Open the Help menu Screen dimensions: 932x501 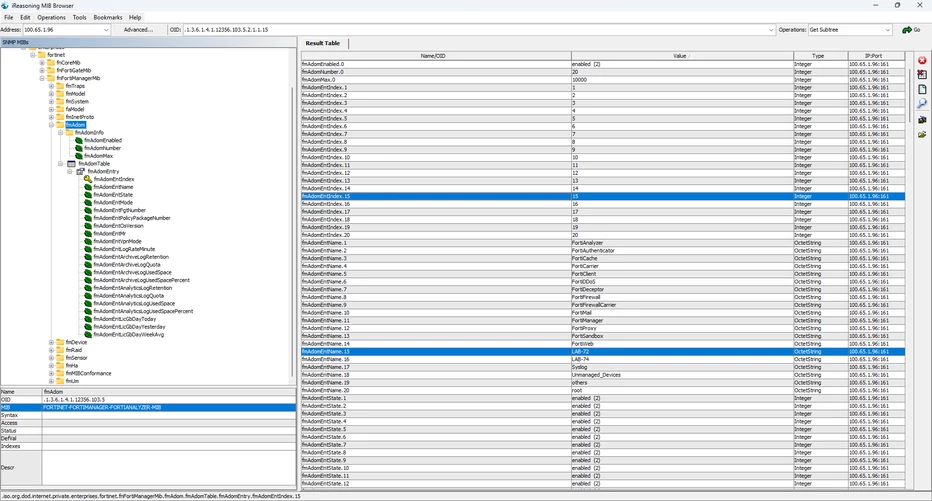pyautogui.click(x=135, y=17)
